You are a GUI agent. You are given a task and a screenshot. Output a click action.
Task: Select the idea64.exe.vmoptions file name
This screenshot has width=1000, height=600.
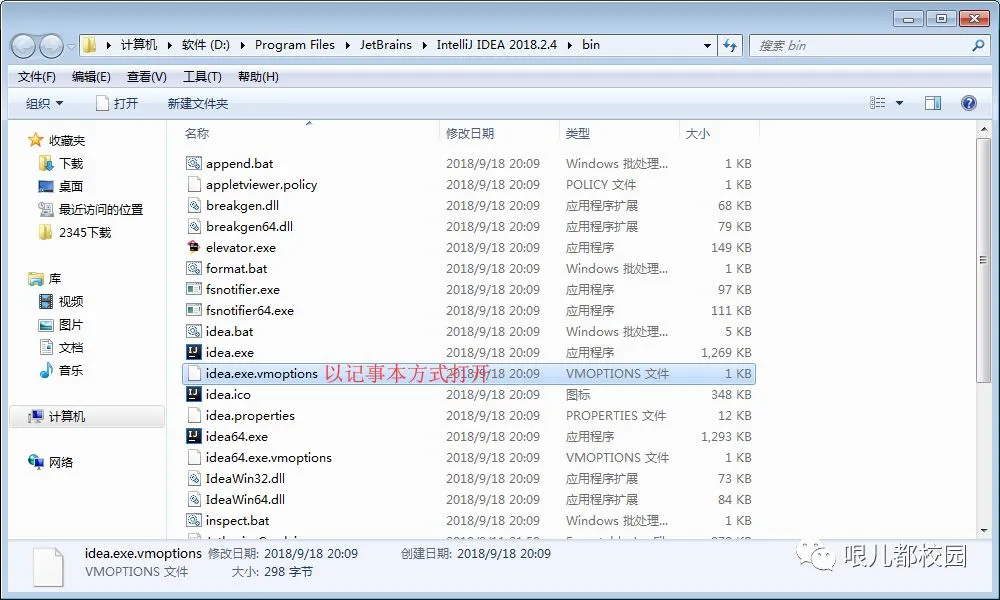tap(268, 458)
